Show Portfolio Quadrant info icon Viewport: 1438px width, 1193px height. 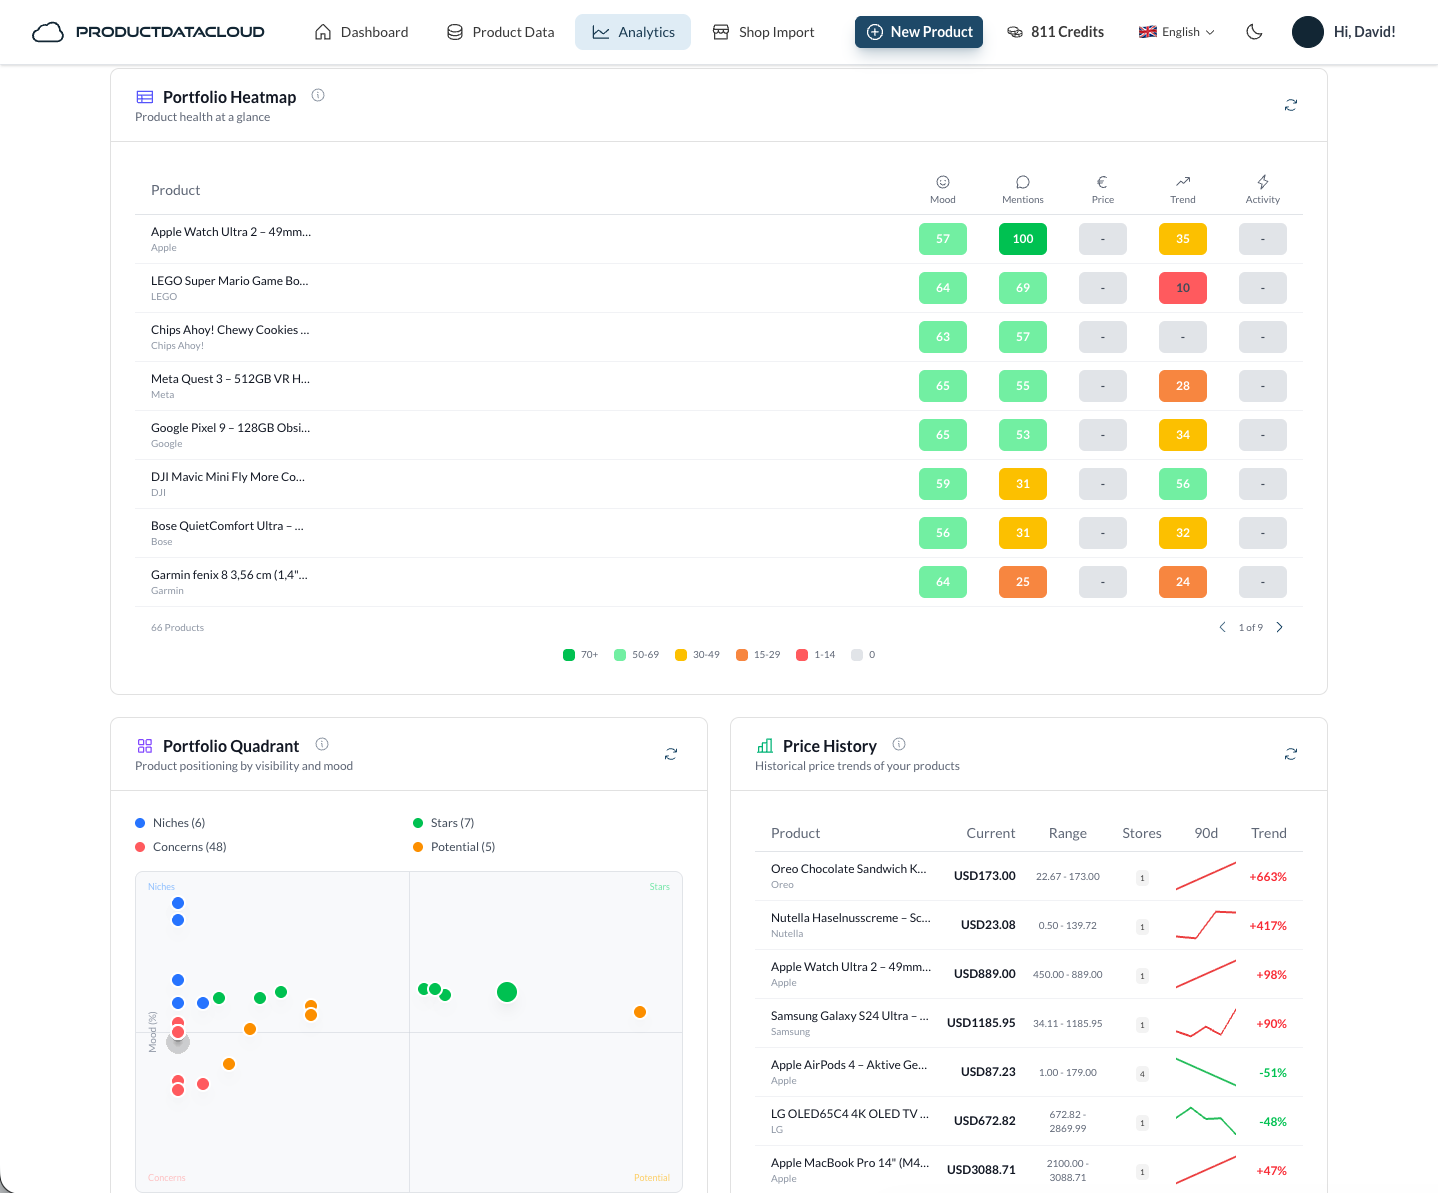(322, 744)
